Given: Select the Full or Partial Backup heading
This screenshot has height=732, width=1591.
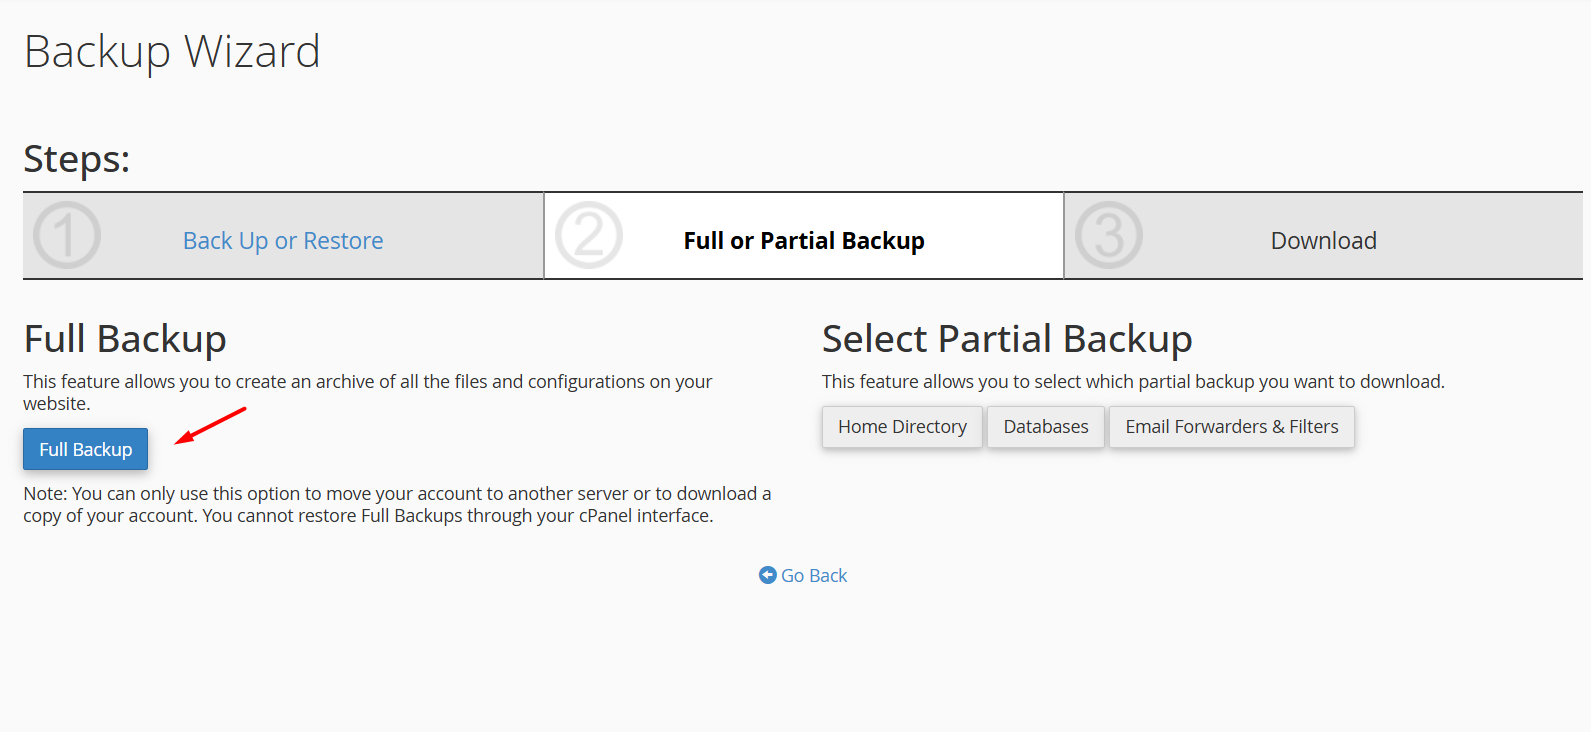Looking at the screenshot, I should (803, 240).
